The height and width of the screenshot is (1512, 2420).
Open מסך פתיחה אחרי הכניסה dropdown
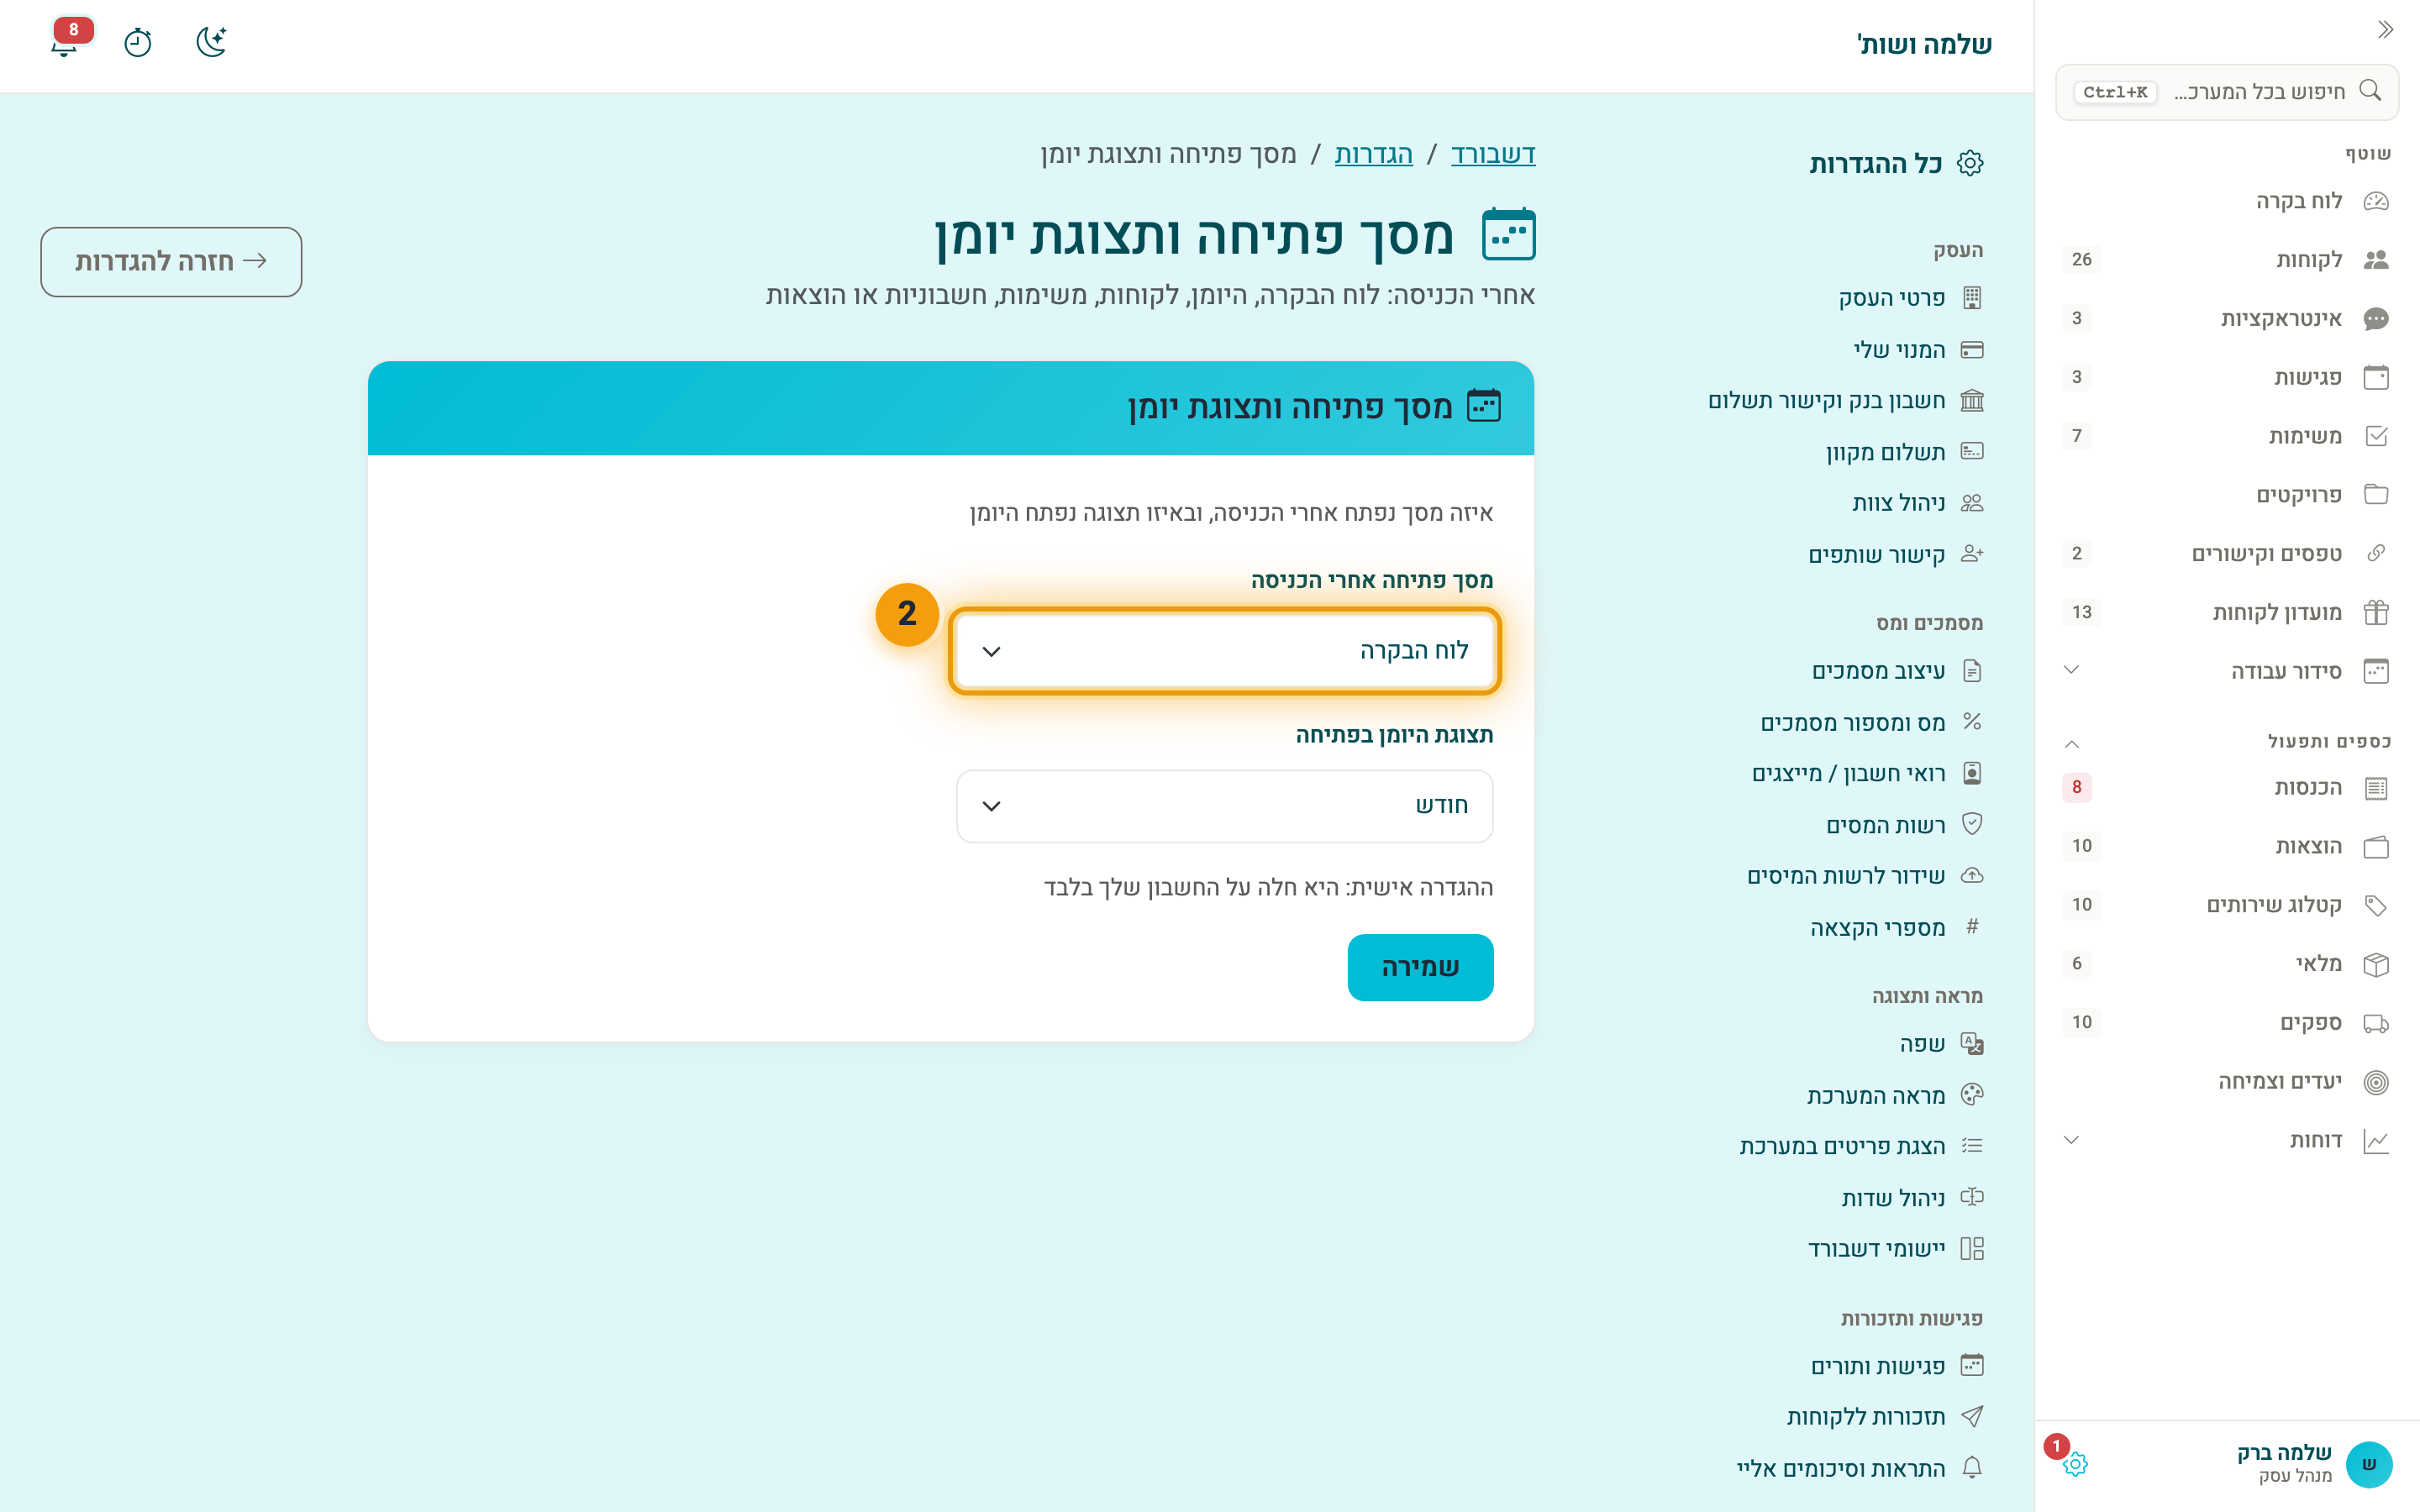click(x=1224, y=651)
